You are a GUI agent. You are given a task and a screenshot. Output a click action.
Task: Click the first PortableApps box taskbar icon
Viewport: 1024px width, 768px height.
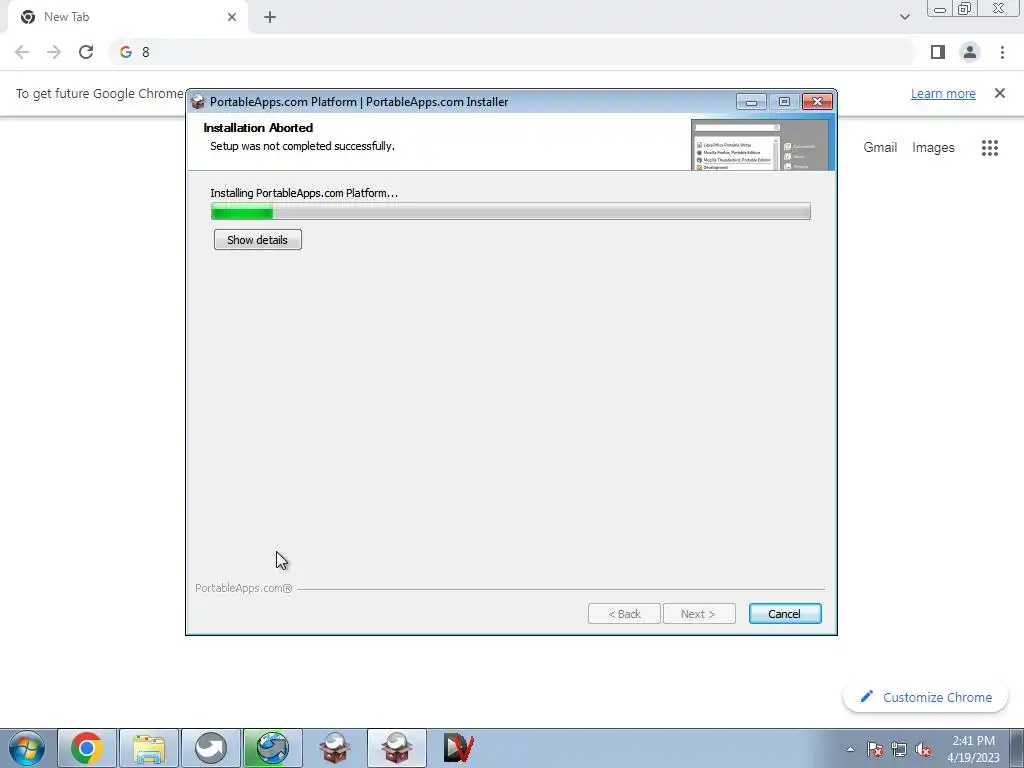tap(334, 748)
